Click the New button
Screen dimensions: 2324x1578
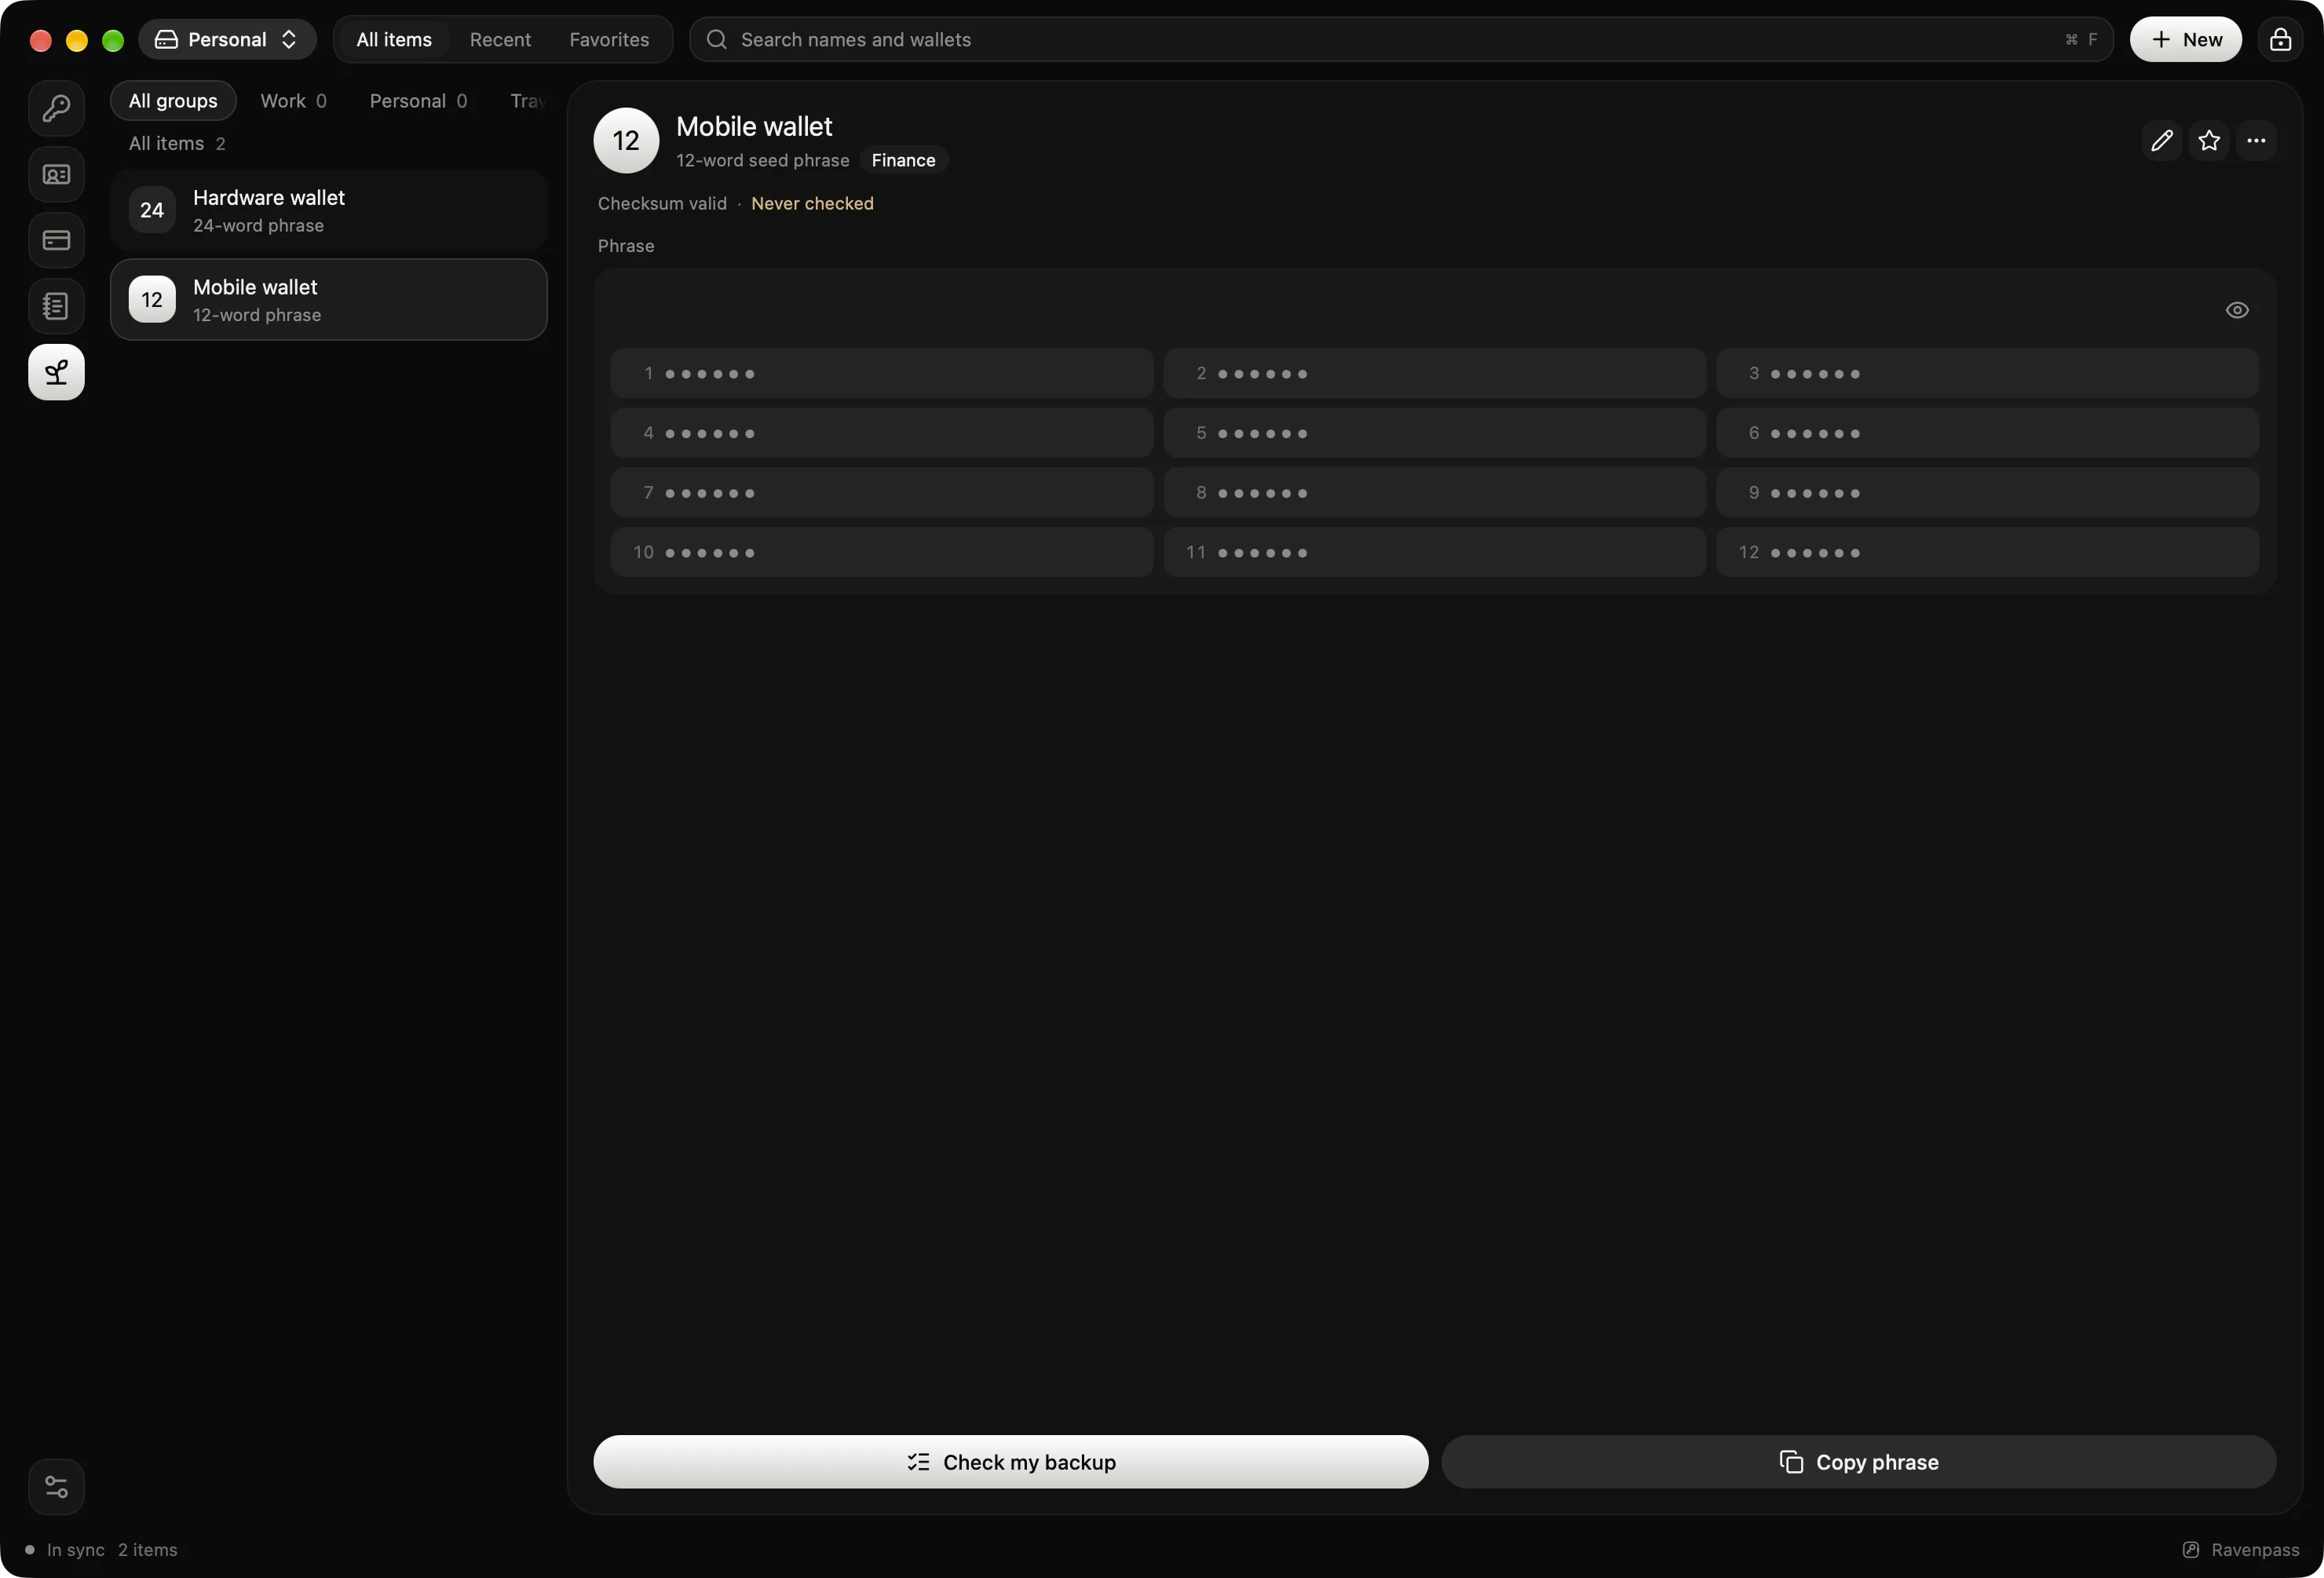click(2185, 39)
